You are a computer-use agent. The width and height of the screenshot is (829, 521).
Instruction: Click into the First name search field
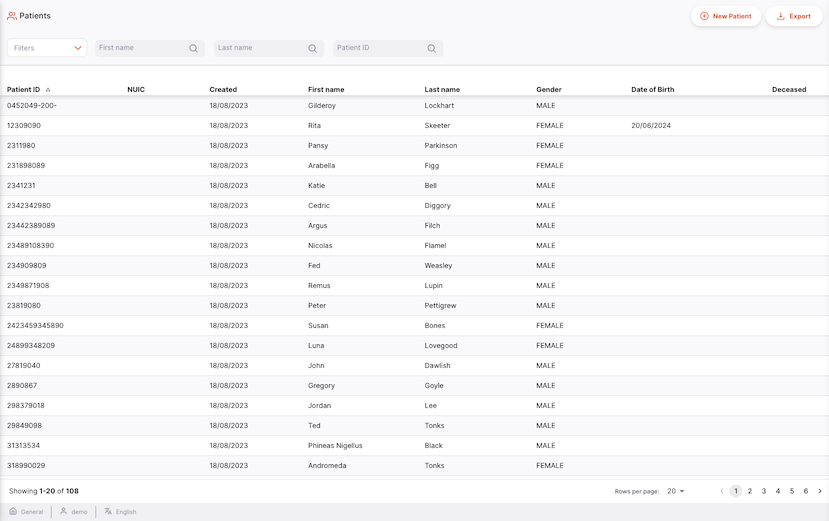coord(140,48)
